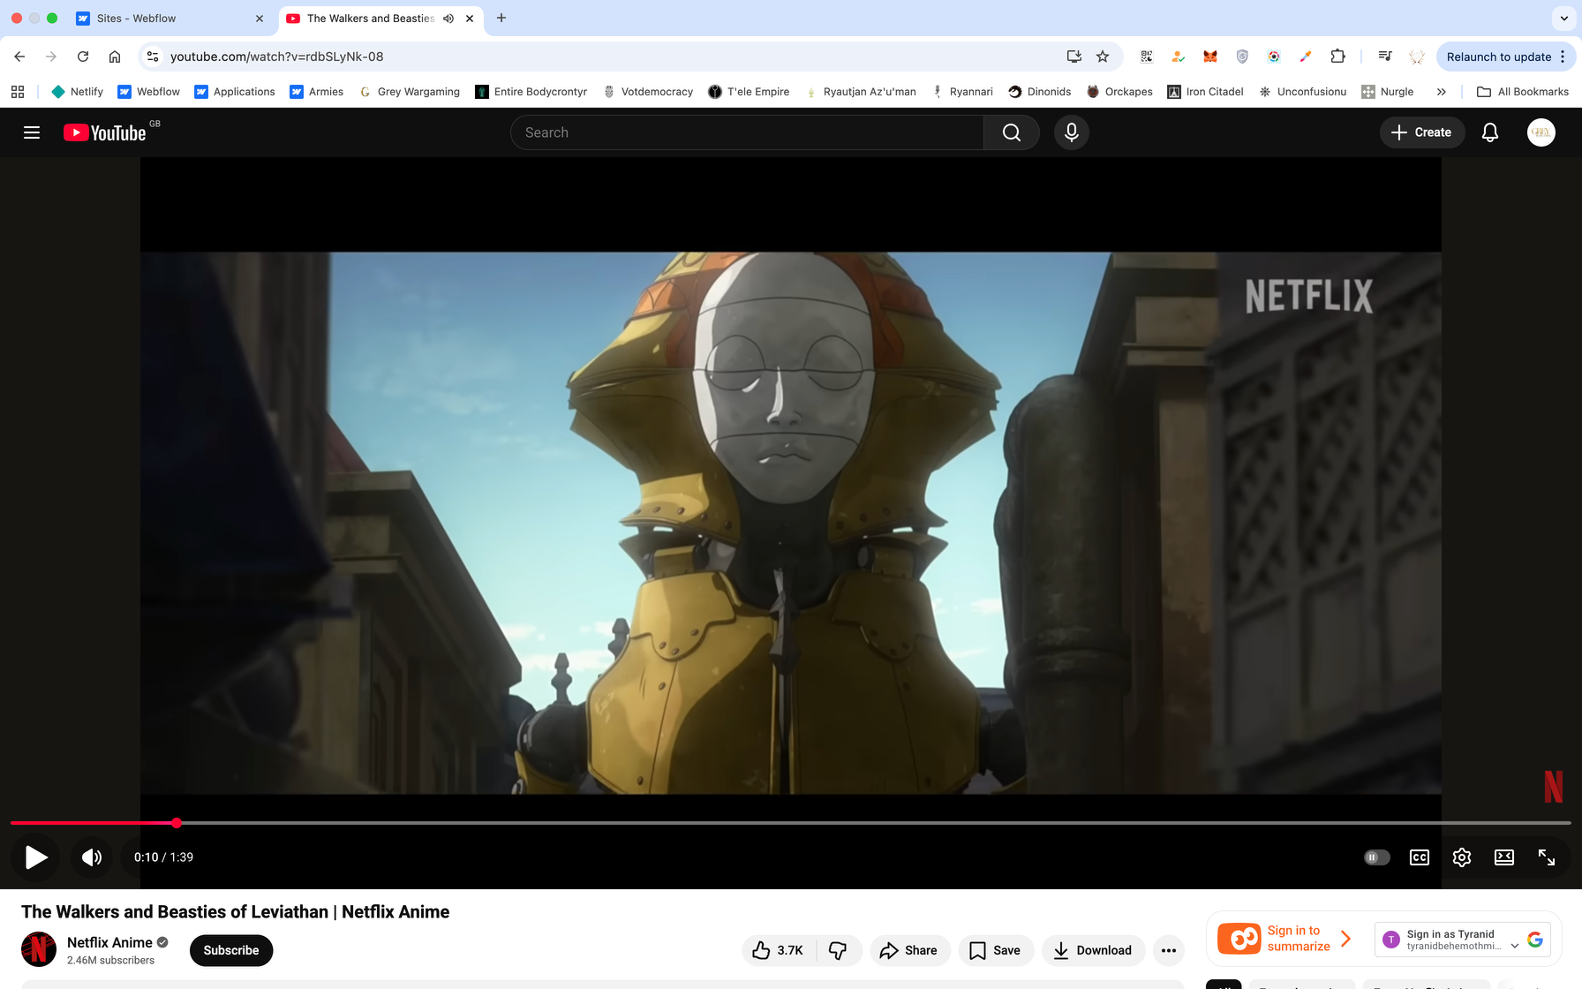
Task: Mute the video volume
Action: click(92, 857)
